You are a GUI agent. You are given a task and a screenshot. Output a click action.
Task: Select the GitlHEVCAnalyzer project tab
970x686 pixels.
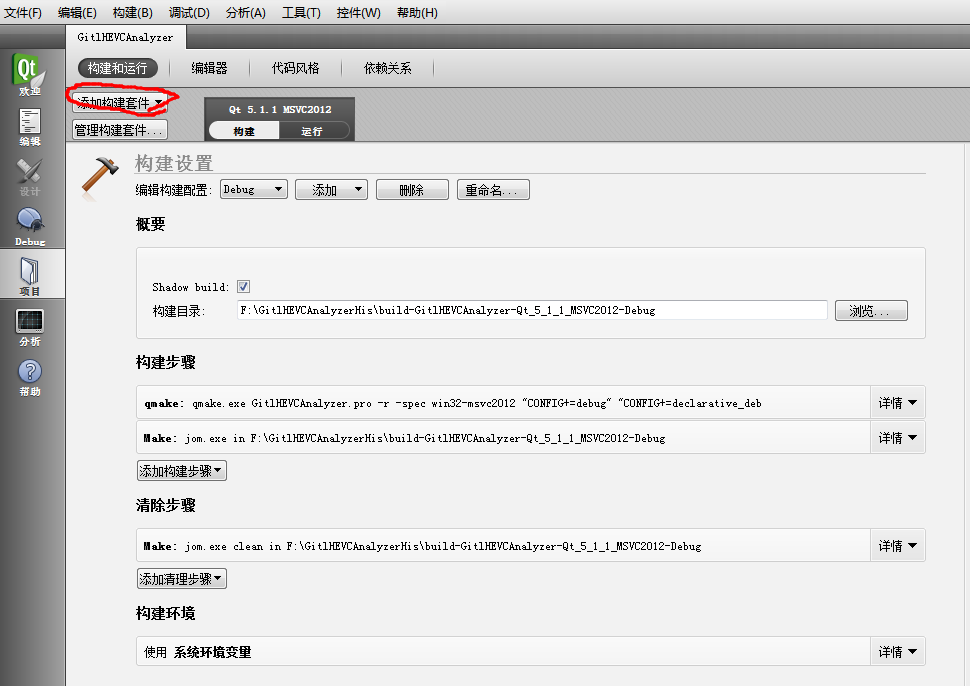[126, 37]
